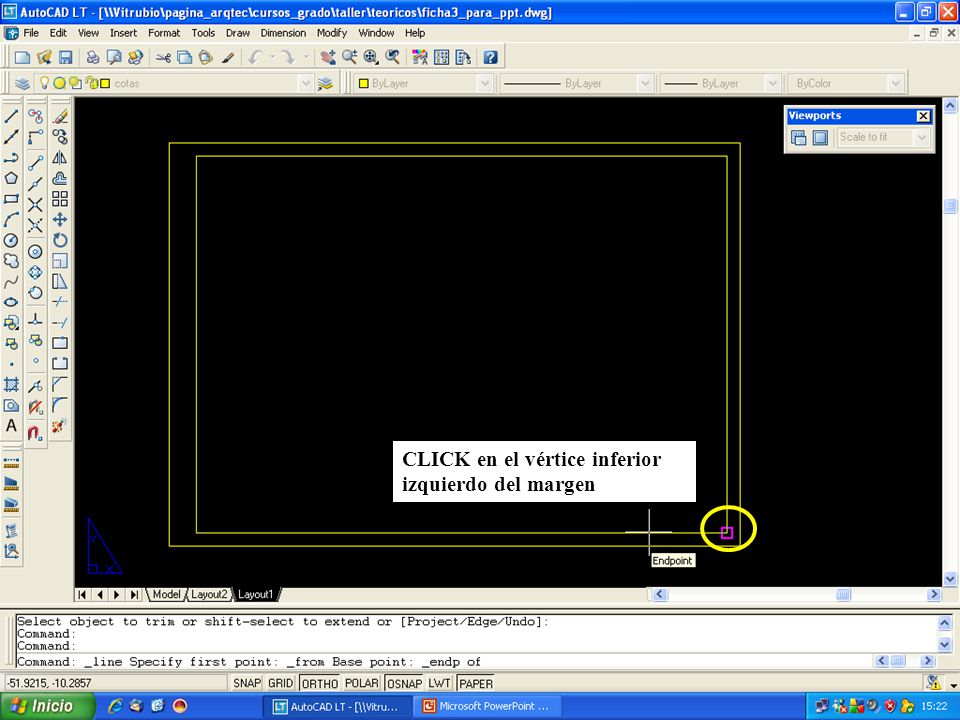Click the horizontal scrollbar thumb

point(843,594)
